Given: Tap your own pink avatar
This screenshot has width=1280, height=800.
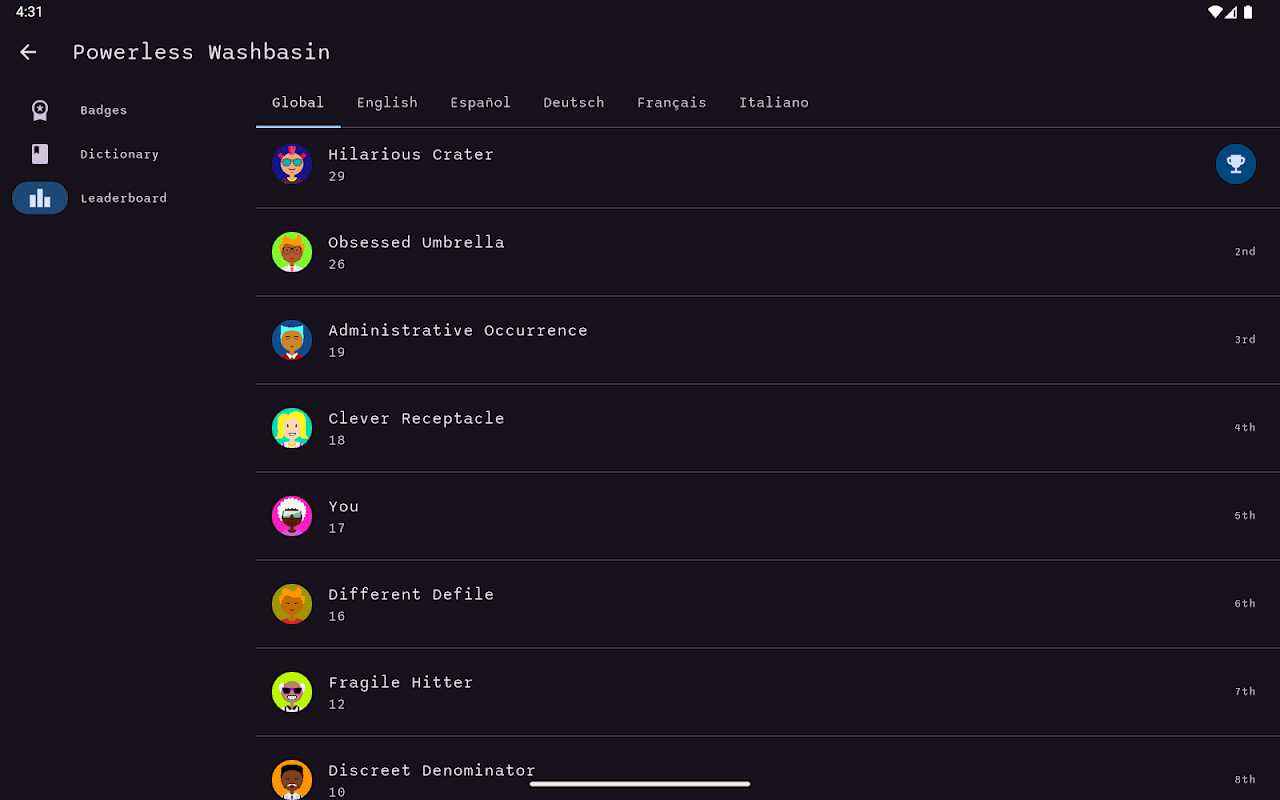Looking at the screenshot, I should [292, 516].
